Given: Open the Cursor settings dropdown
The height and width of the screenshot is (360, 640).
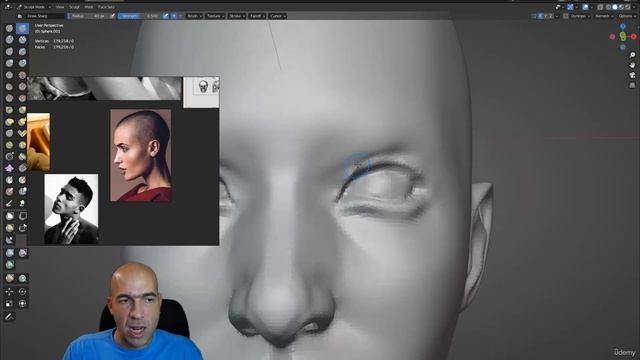Looking at the screenshot, I should (x=278, y=16).
